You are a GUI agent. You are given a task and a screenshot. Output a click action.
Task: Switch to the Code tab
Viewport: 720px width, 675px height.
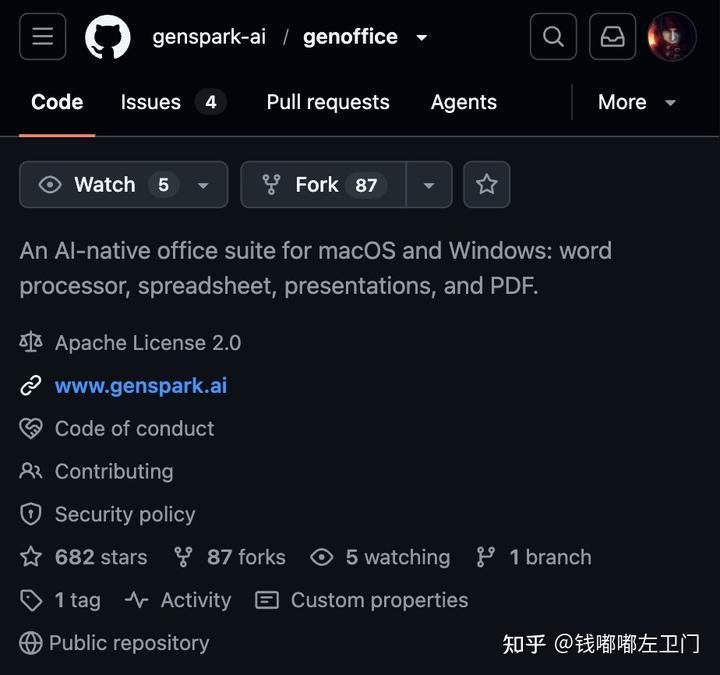tap(57, 102)
